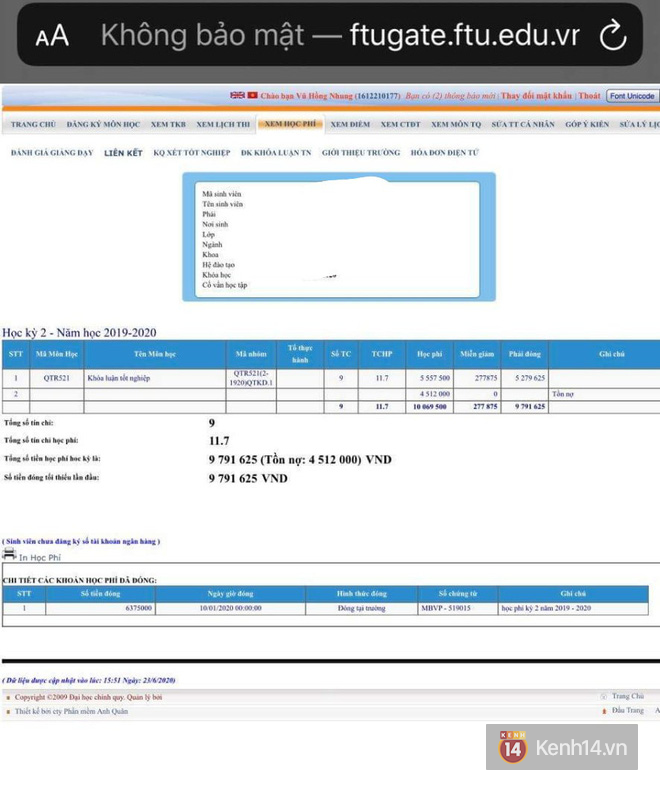Open GIỚI THIỆU TRƯỜNG submenu item
660x792 pixels.
(x=361, y=153)
